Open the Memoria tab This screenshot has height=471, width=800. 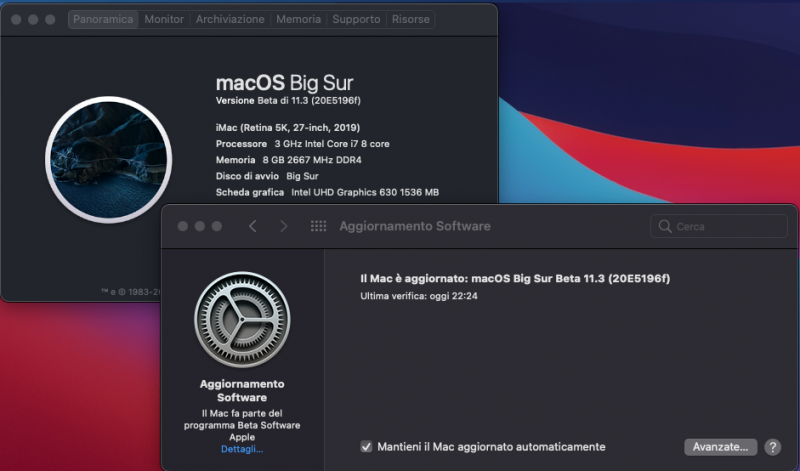point(298,19)
